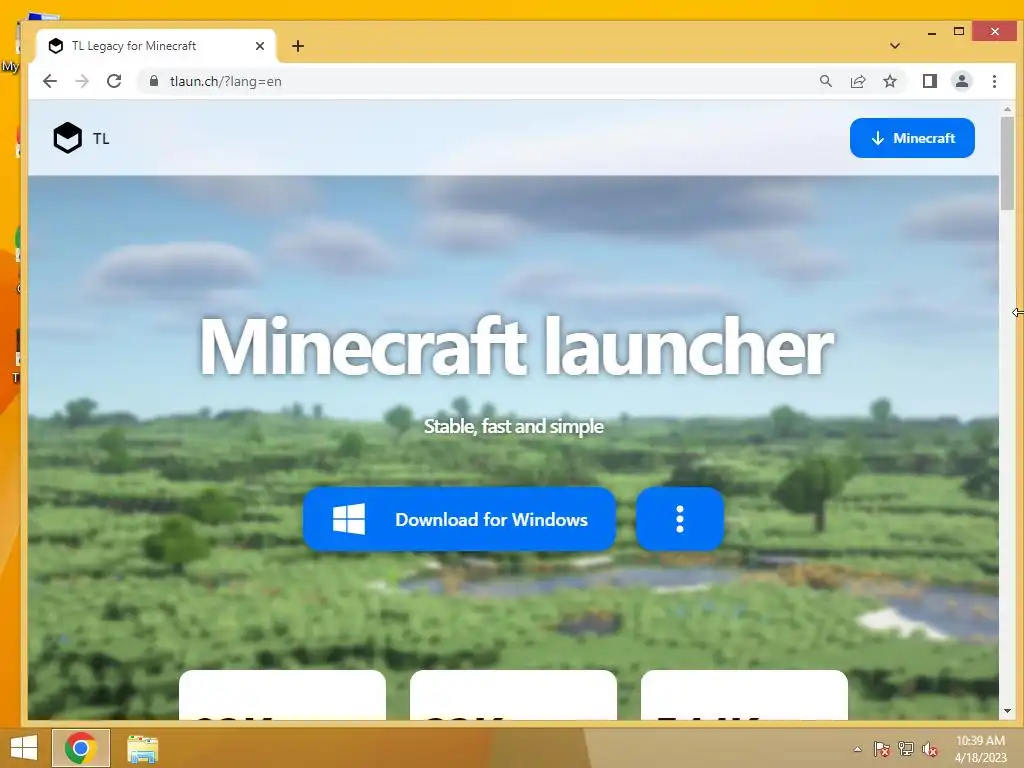Click the TL cube logo icon
The height and width of the screenshot is (768, 1024).
[x=67, y=138]
